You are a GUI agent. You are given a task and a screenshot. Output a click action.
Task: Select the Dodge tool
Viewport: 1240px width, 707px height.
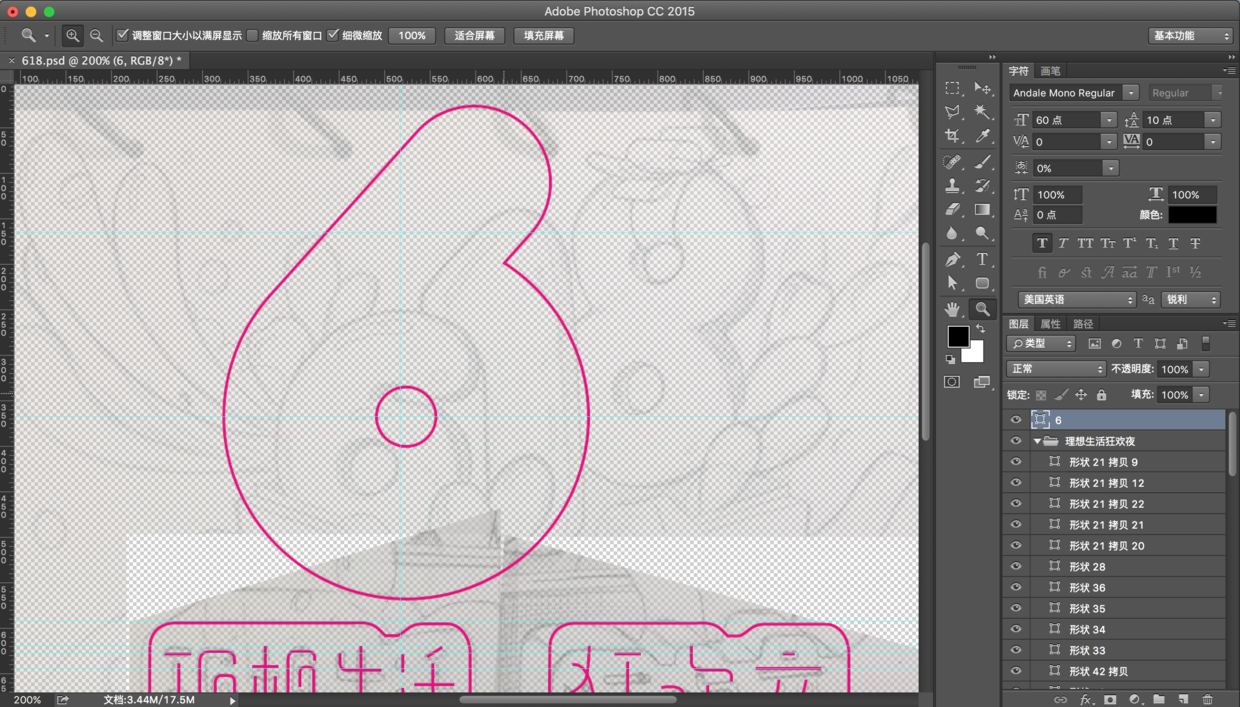(x=982, y=234)
